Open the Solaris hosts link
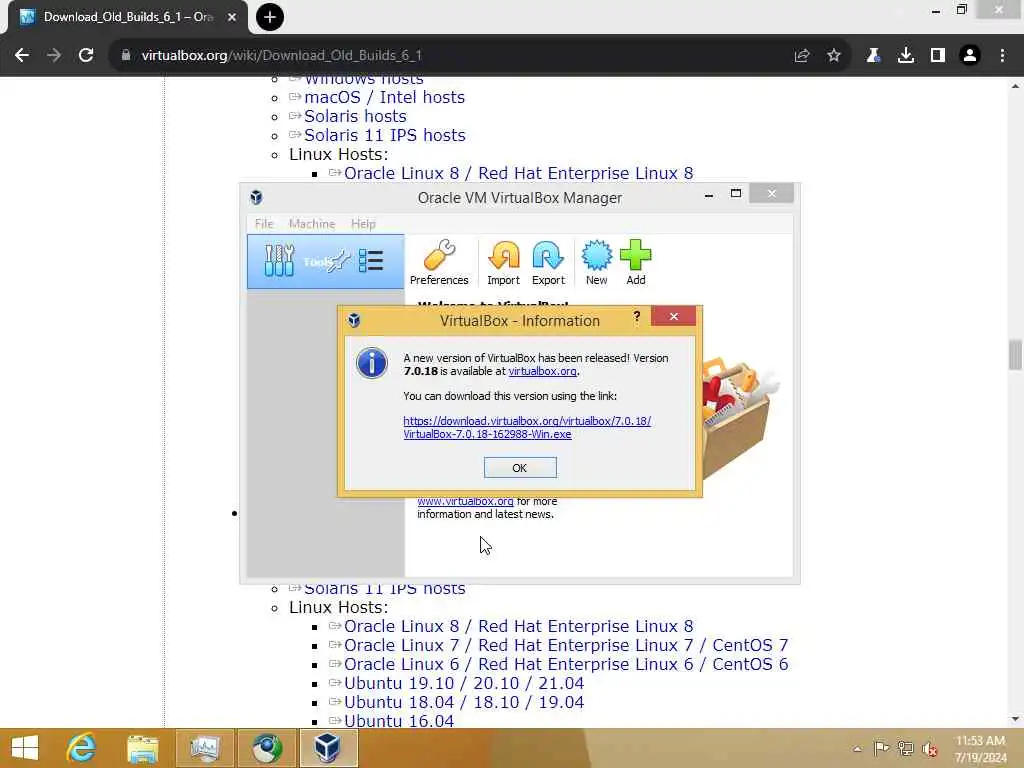Viewport: 1024px width, 768px height. point(355,116)
